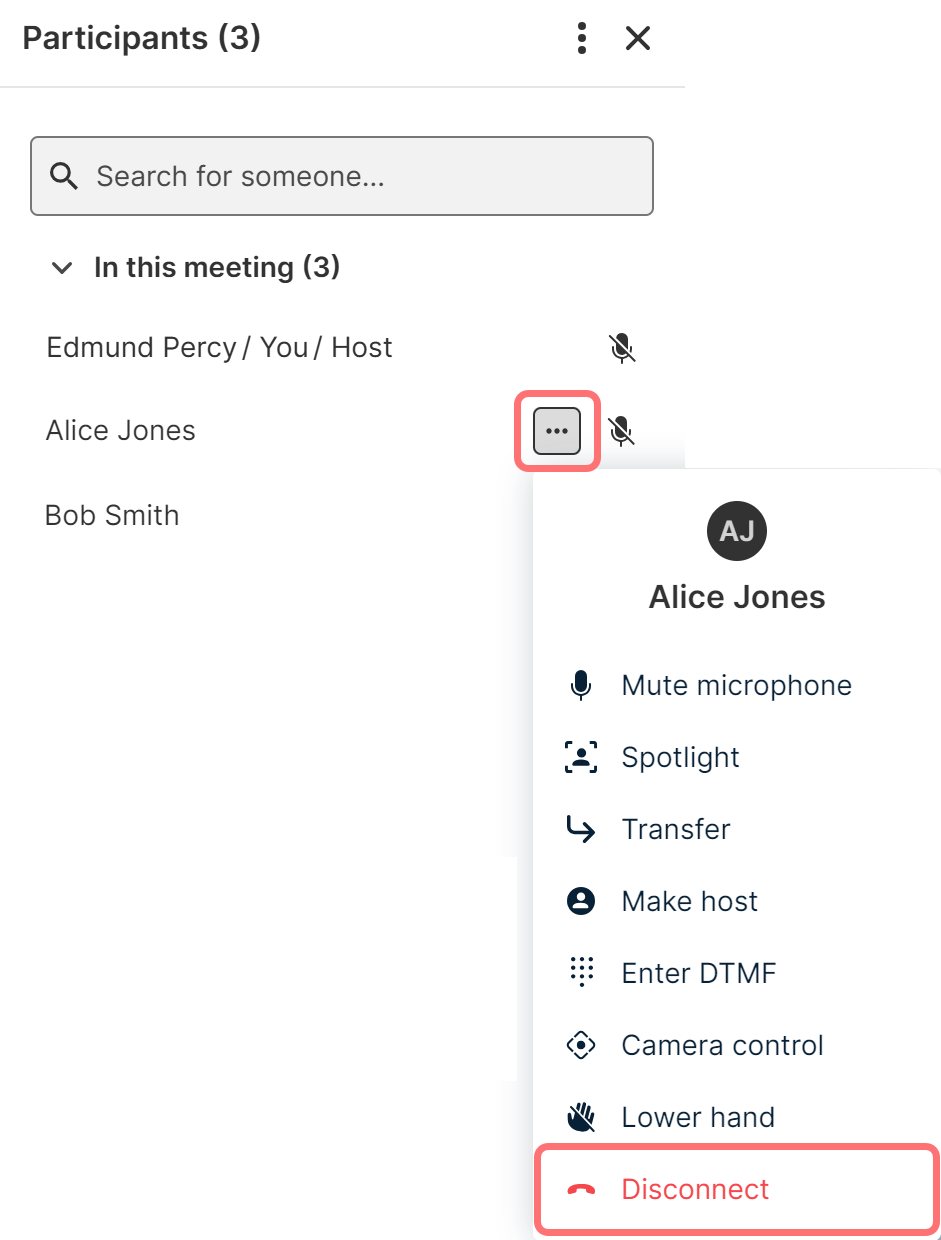Image resolution: width=941 pixels, height=1240 pixels.
Task: Select Bob Smith in participant list
Action: [112, 515]
